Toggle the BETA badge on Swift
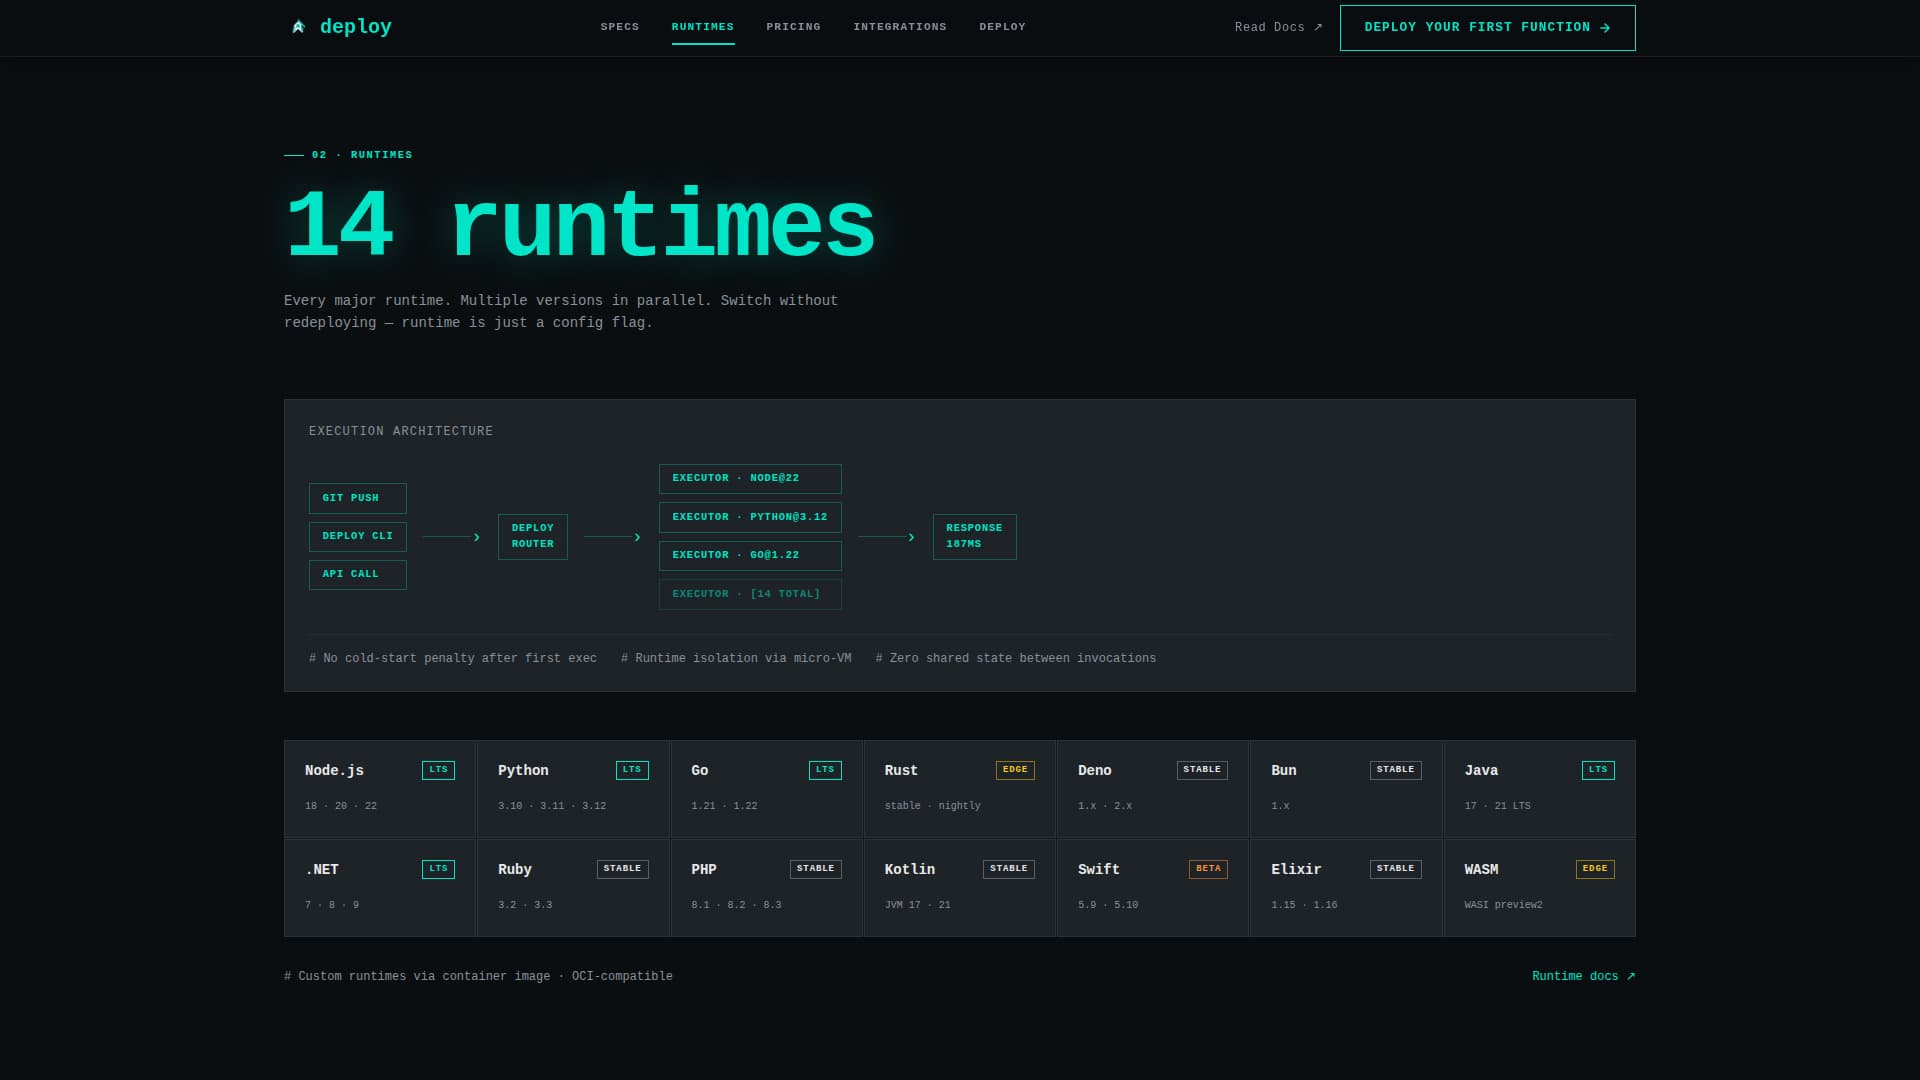The width and height of the screenshot is (1920, 1080). (x=1208, y=869)
